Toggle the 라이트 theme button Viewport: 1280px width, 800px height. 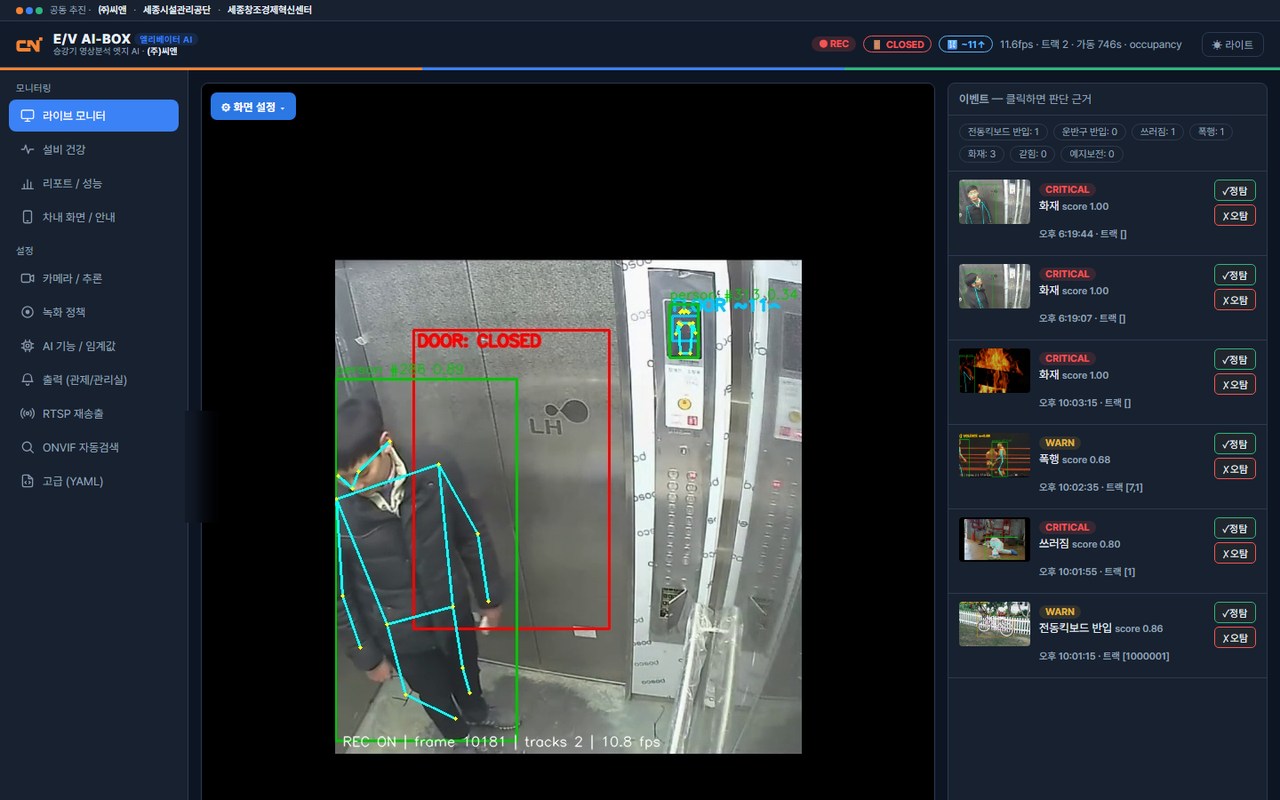(x=1232, y=44)
